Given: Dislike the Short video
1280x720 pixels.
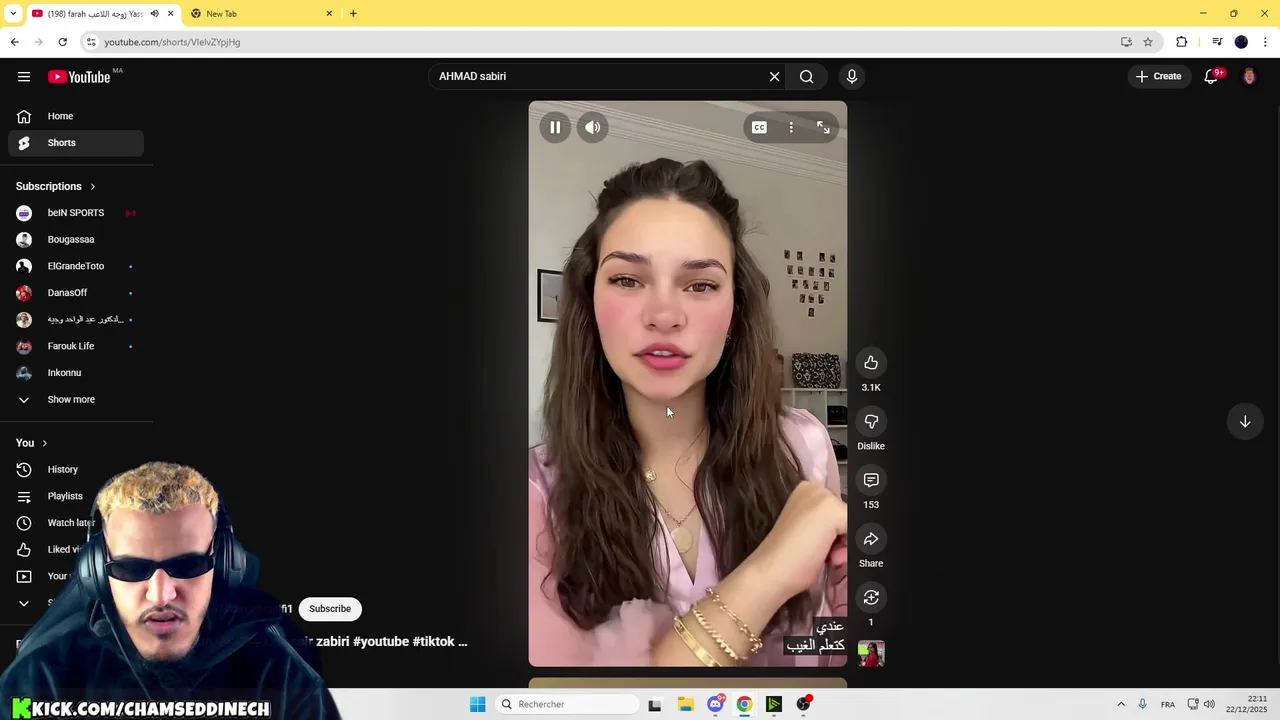Looking at the screenshot, I should [x=871, y=422].
